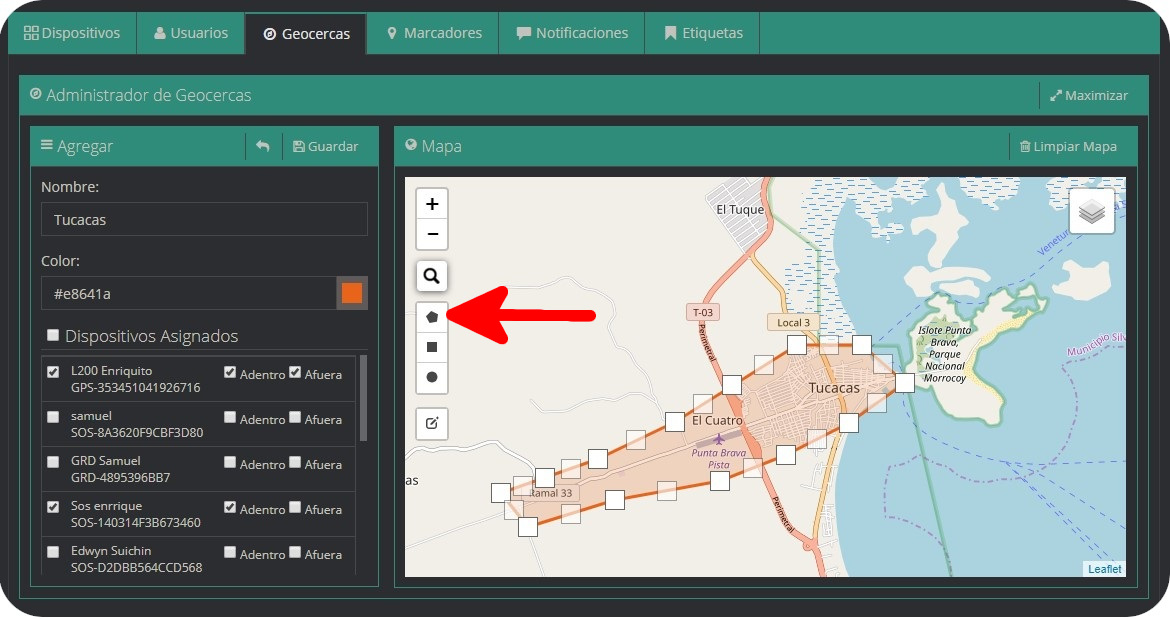Select the rectangle draw tool
Screen dimensions: 1170x619
click(x=432, y=347)
